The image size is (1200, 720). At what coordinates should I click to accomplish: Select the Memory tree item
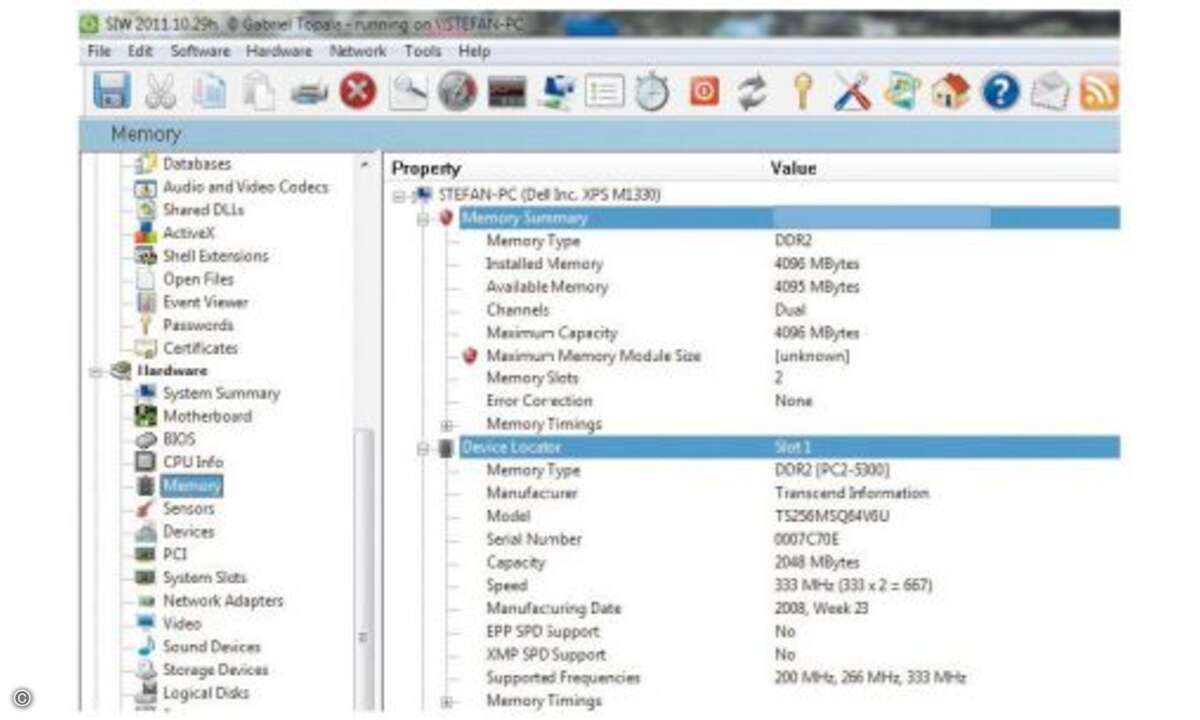[192, 486]
